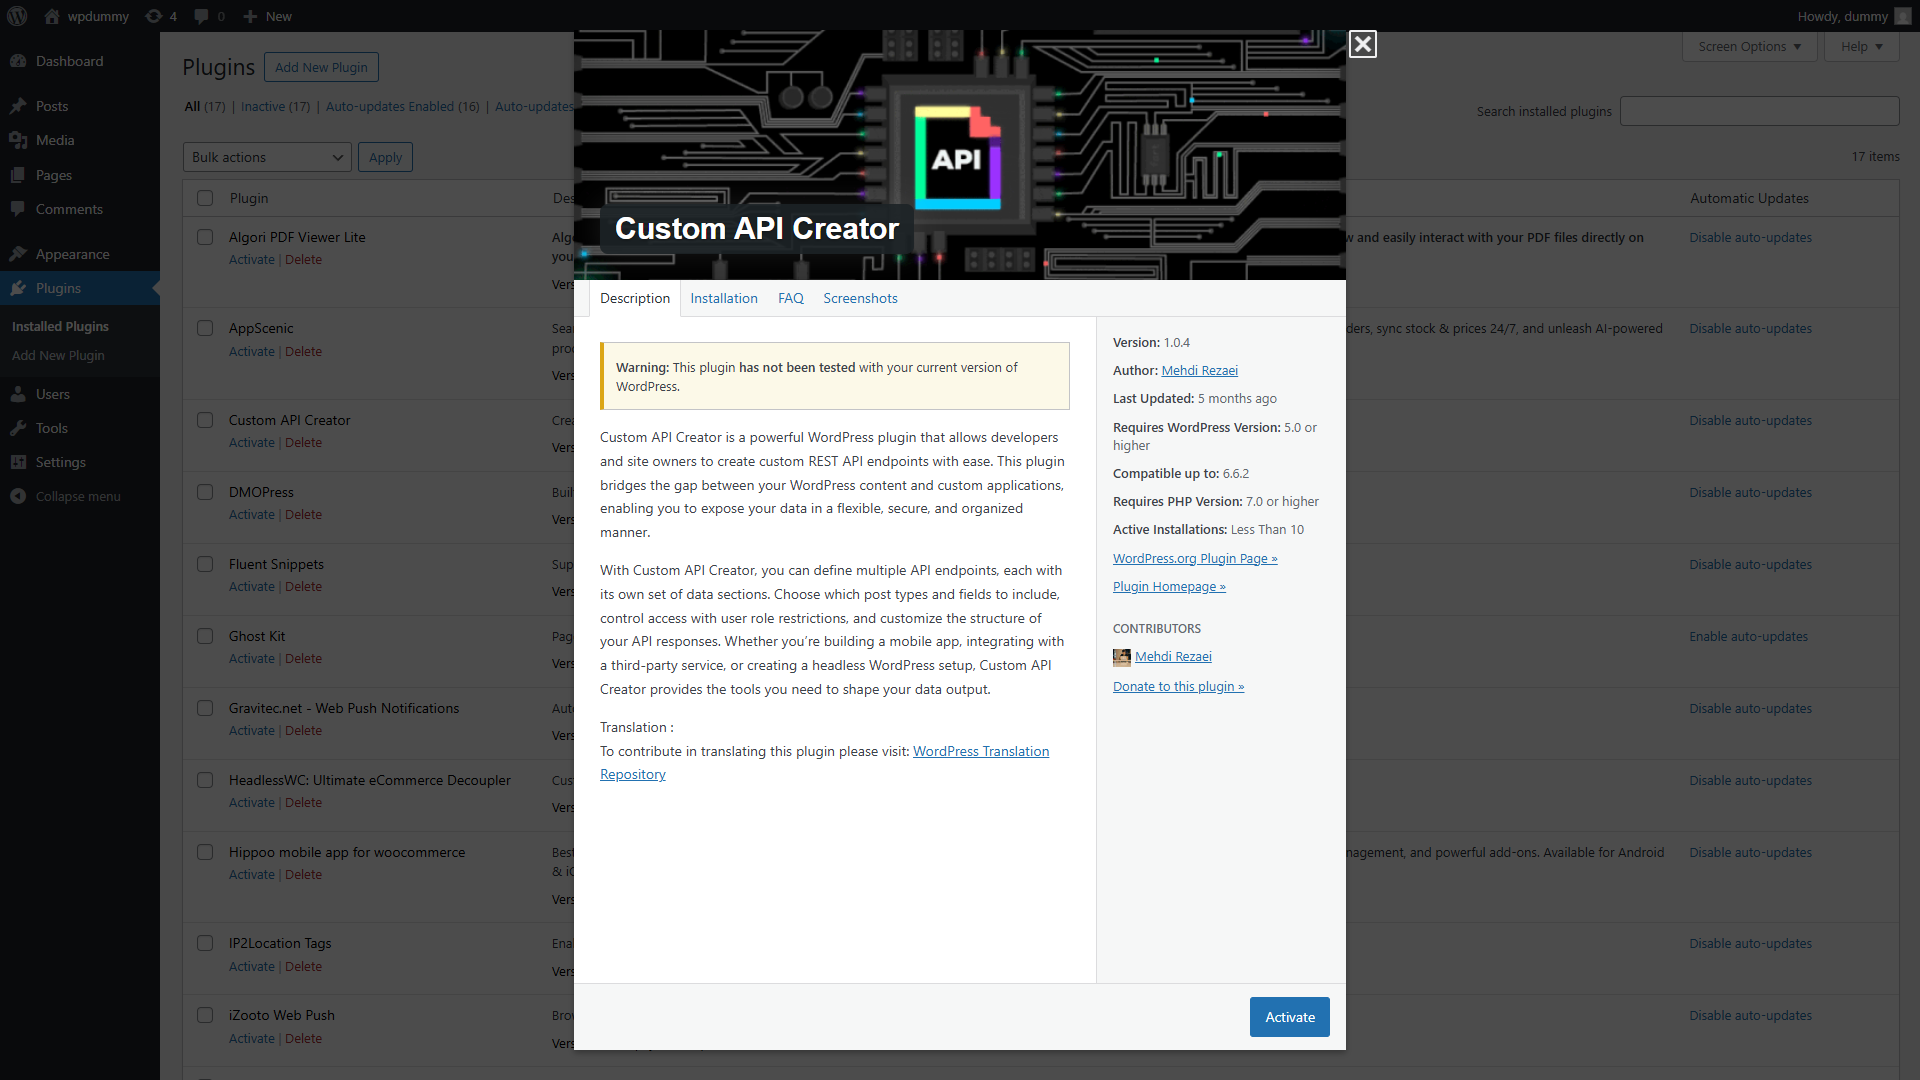Click the Search installed plugins field

point(1759,111)
